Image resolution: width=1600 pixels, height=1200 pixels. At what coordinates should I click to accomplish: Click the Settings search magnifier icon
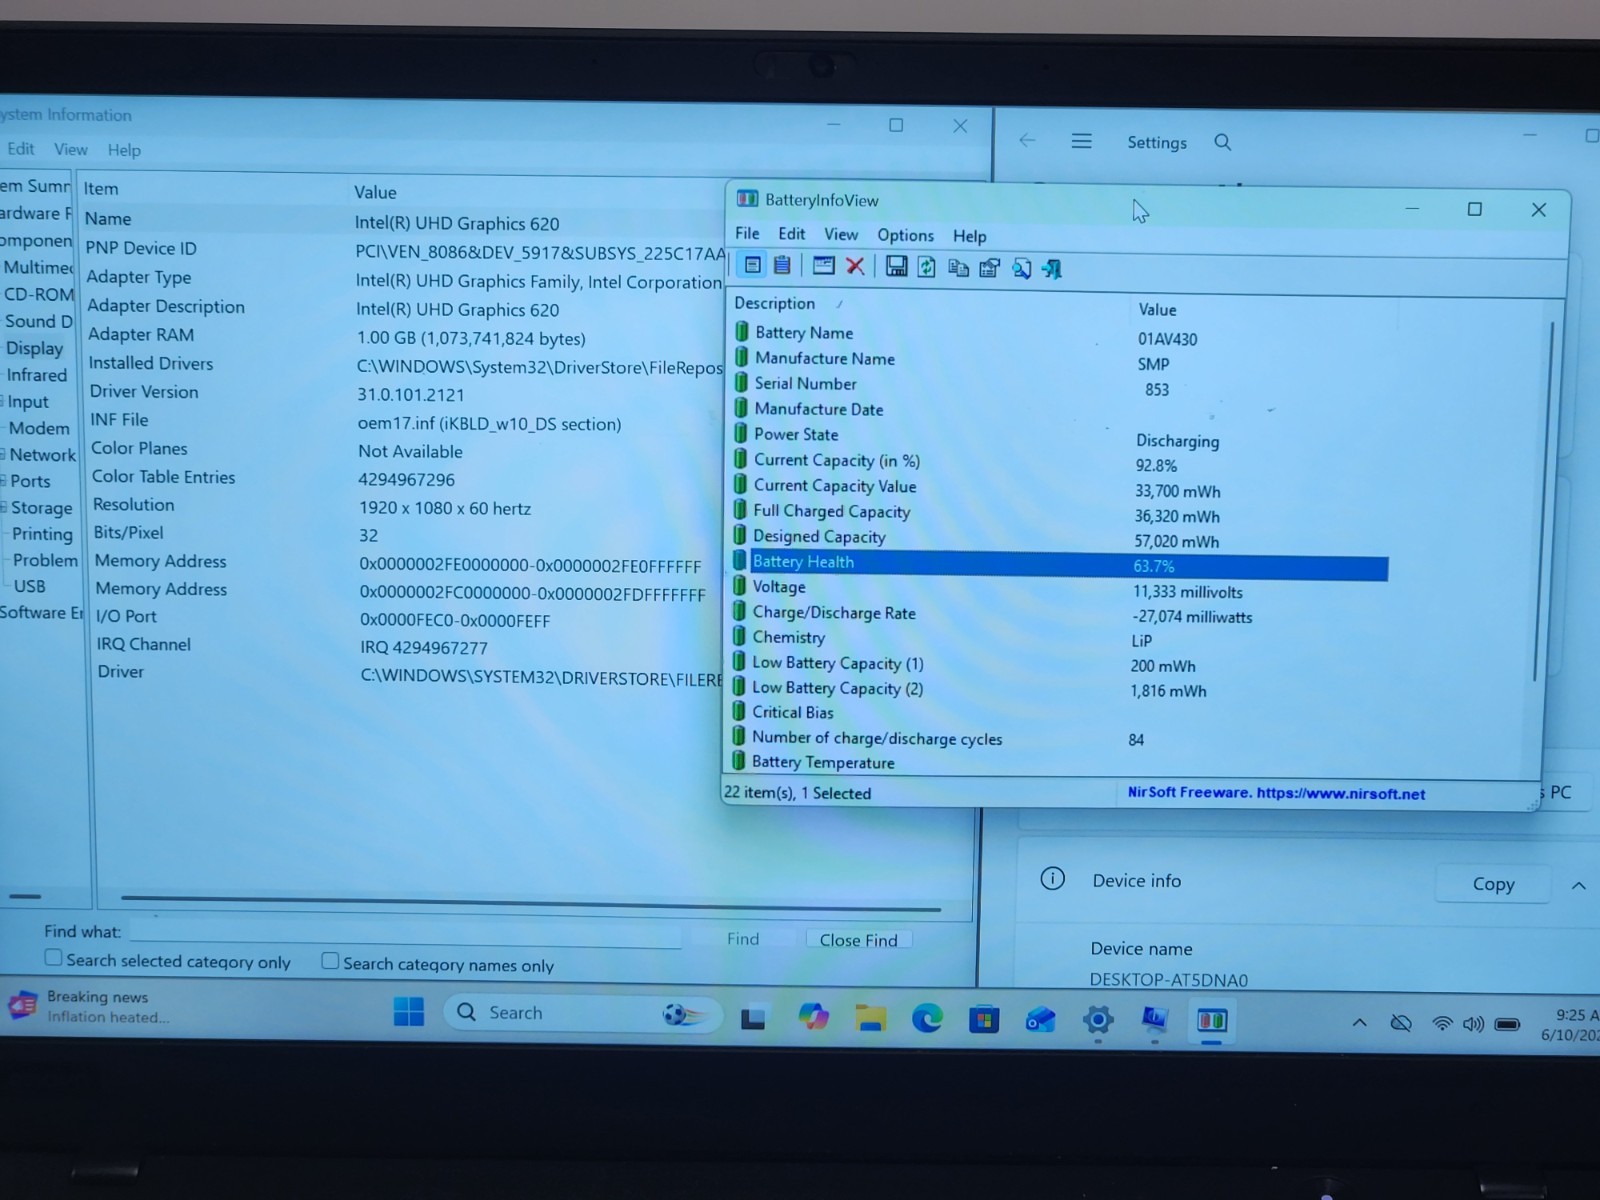click(1222, 142)
